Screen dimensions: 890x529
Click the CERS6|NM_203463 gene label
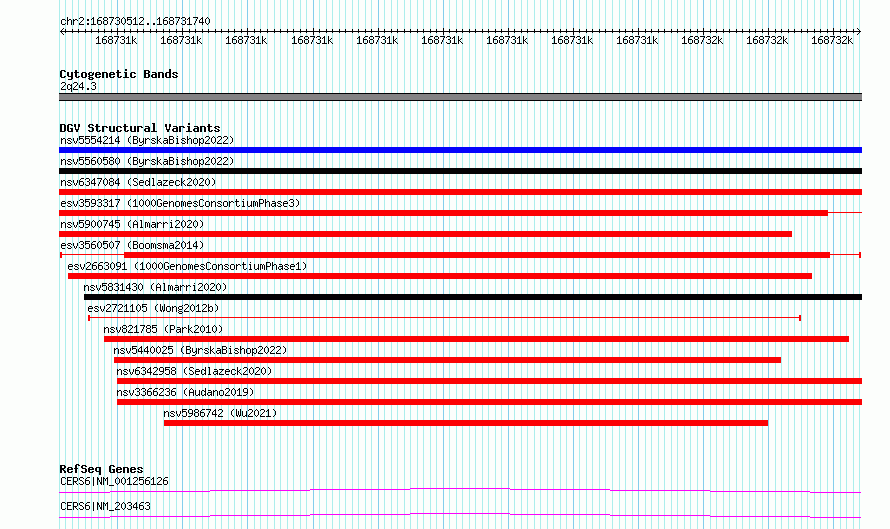105,506
